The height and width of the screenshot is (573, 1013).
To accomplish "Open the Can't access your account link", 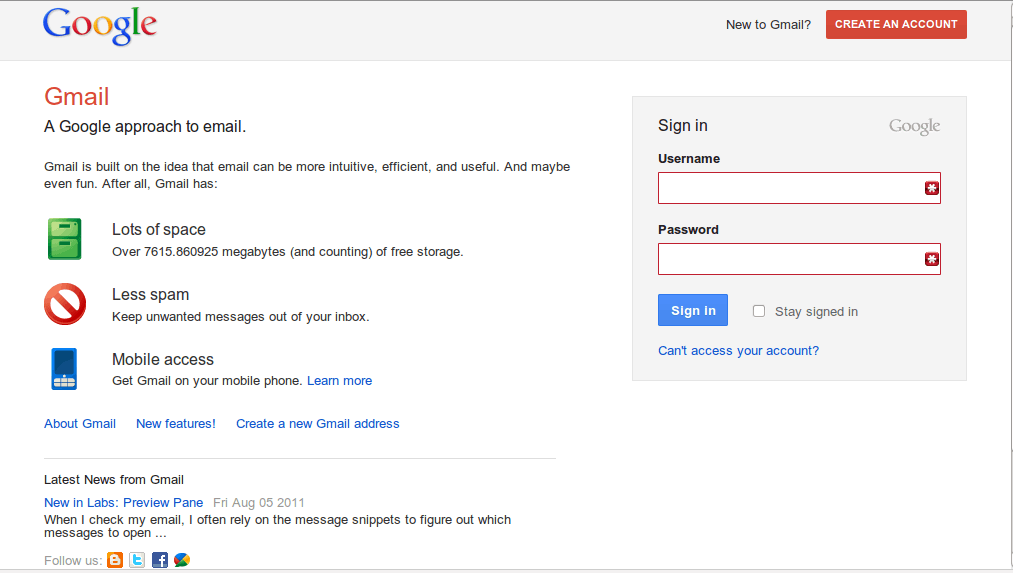I will pos(738,350).
